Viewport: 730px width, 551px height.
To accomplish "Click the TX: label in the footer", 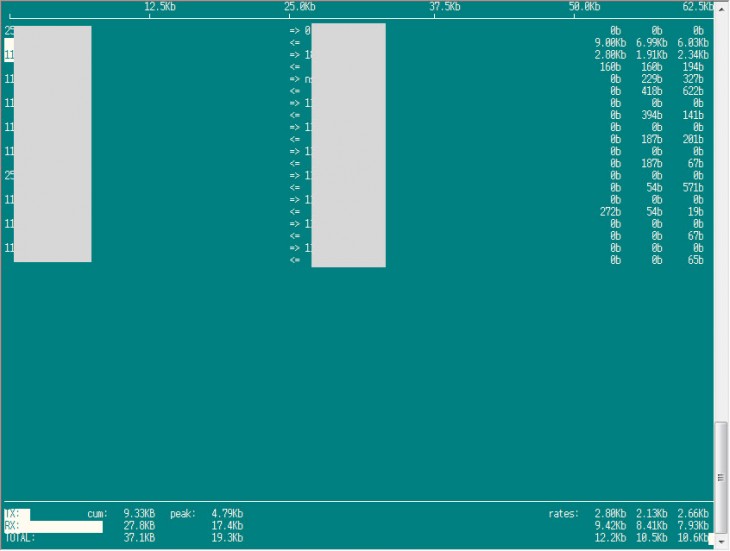I will [x=12, y=514].
